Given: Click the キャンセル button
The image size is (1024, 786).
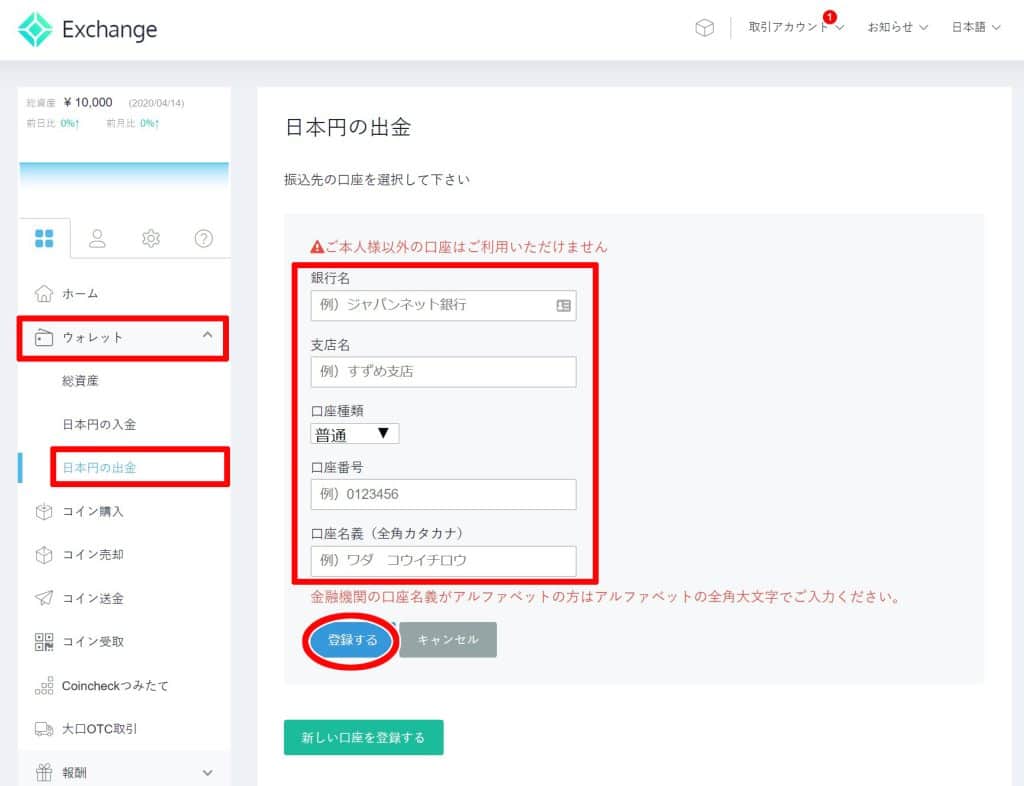Looking at the screenshot, I should tap(448, 640).
